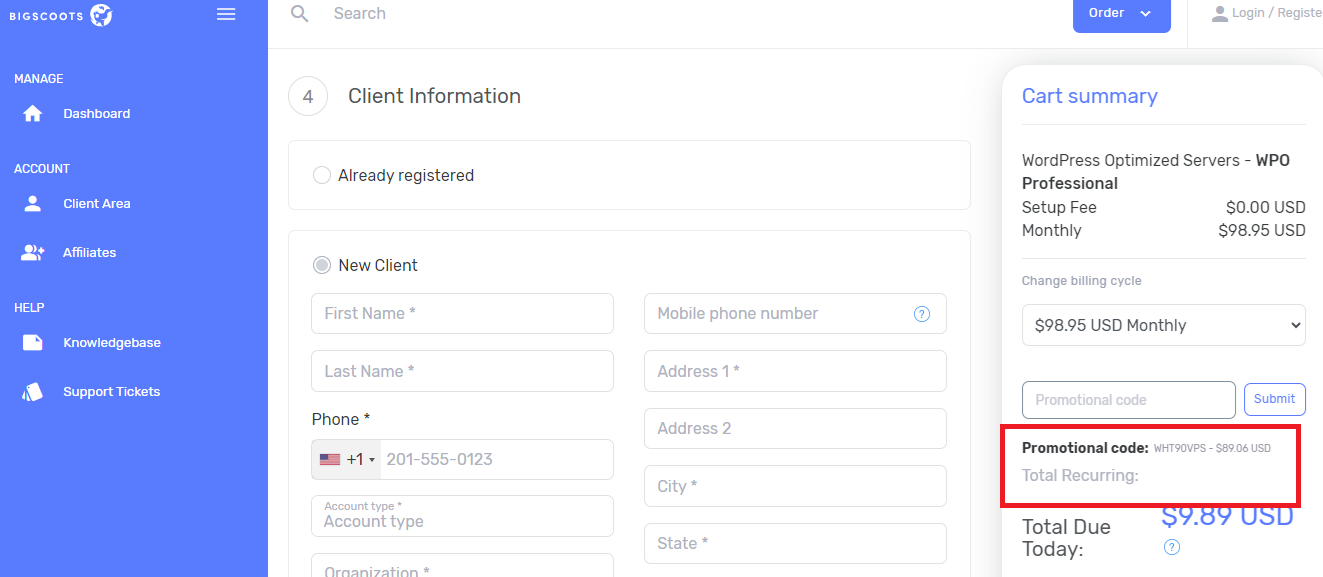Open Support Tickets in the sidebar

[x=112, y=392]
